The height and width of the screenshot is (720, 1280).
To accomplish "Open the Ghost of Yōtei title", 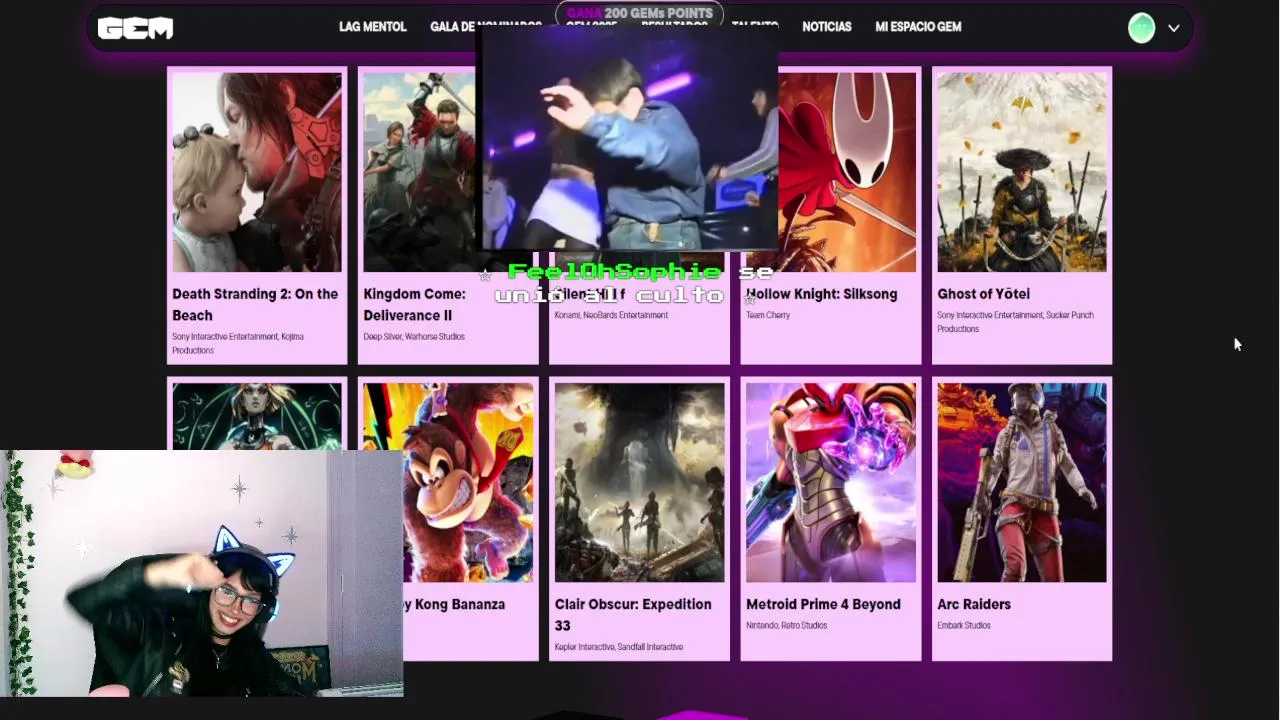I will (983, 294).
